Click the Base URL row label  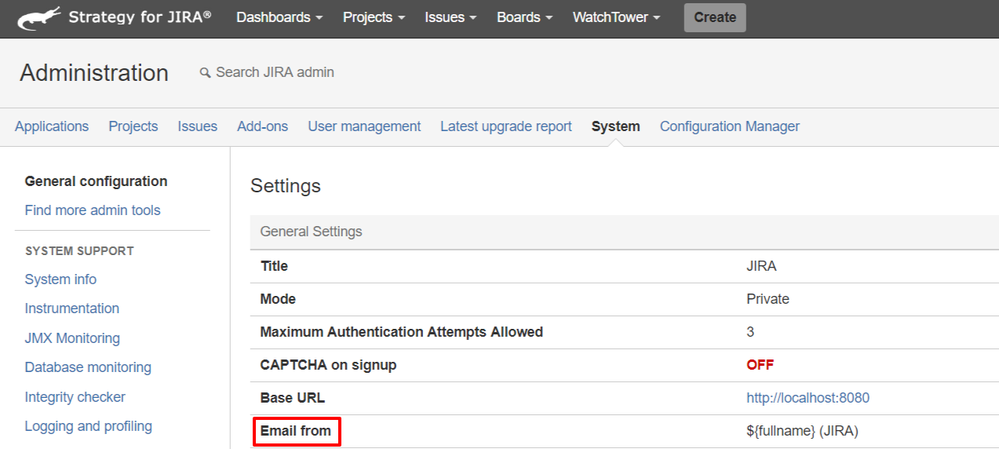[292, 398]
